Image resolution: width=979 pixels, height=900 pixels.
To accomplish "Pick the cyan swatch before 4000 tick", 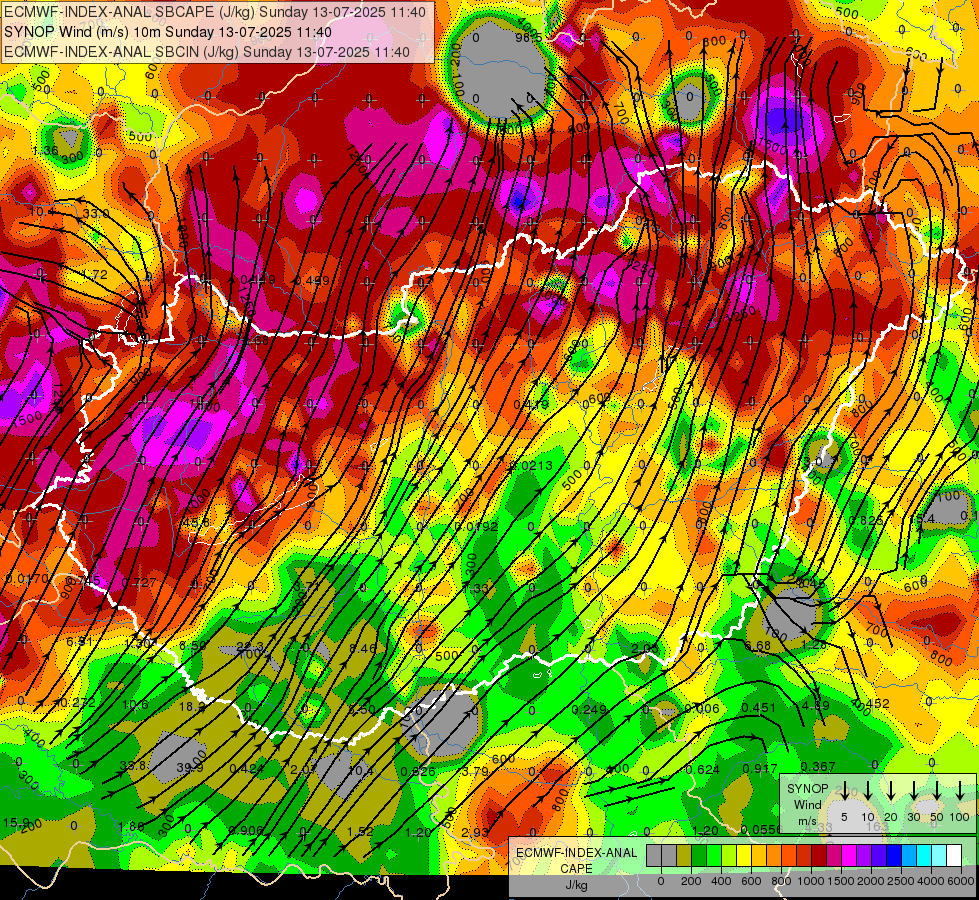I will tap(924, 856).
